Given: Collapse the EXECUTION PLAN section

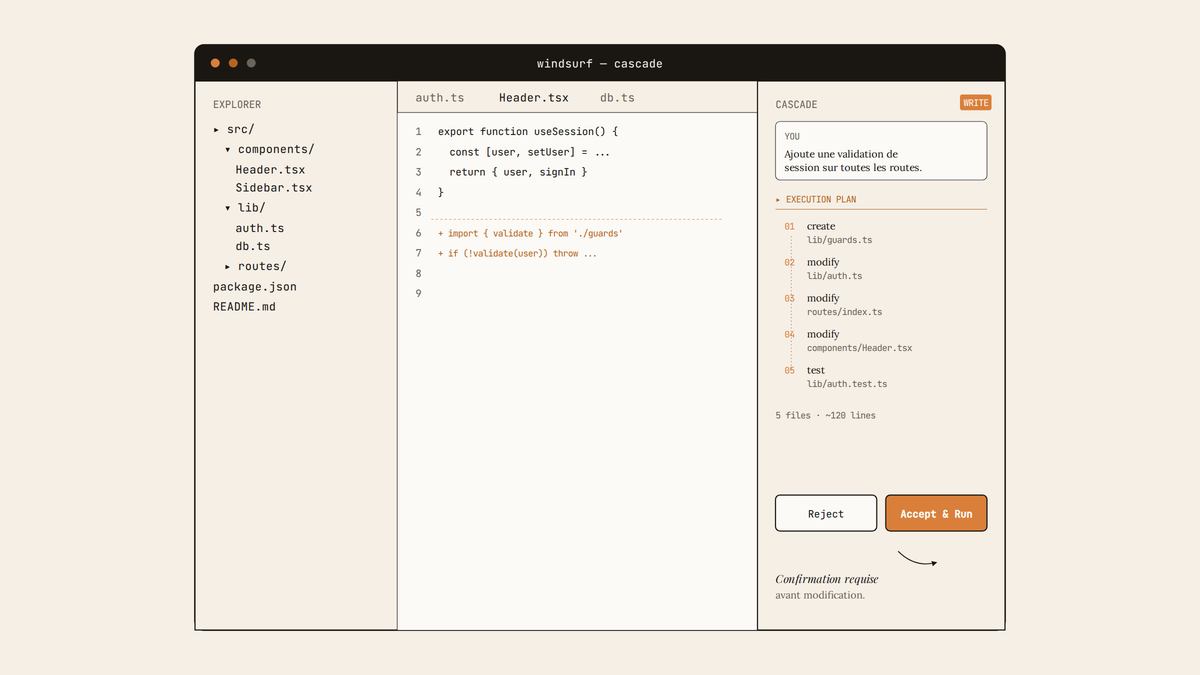Looking at the screenshot, I should coord(779,200).
